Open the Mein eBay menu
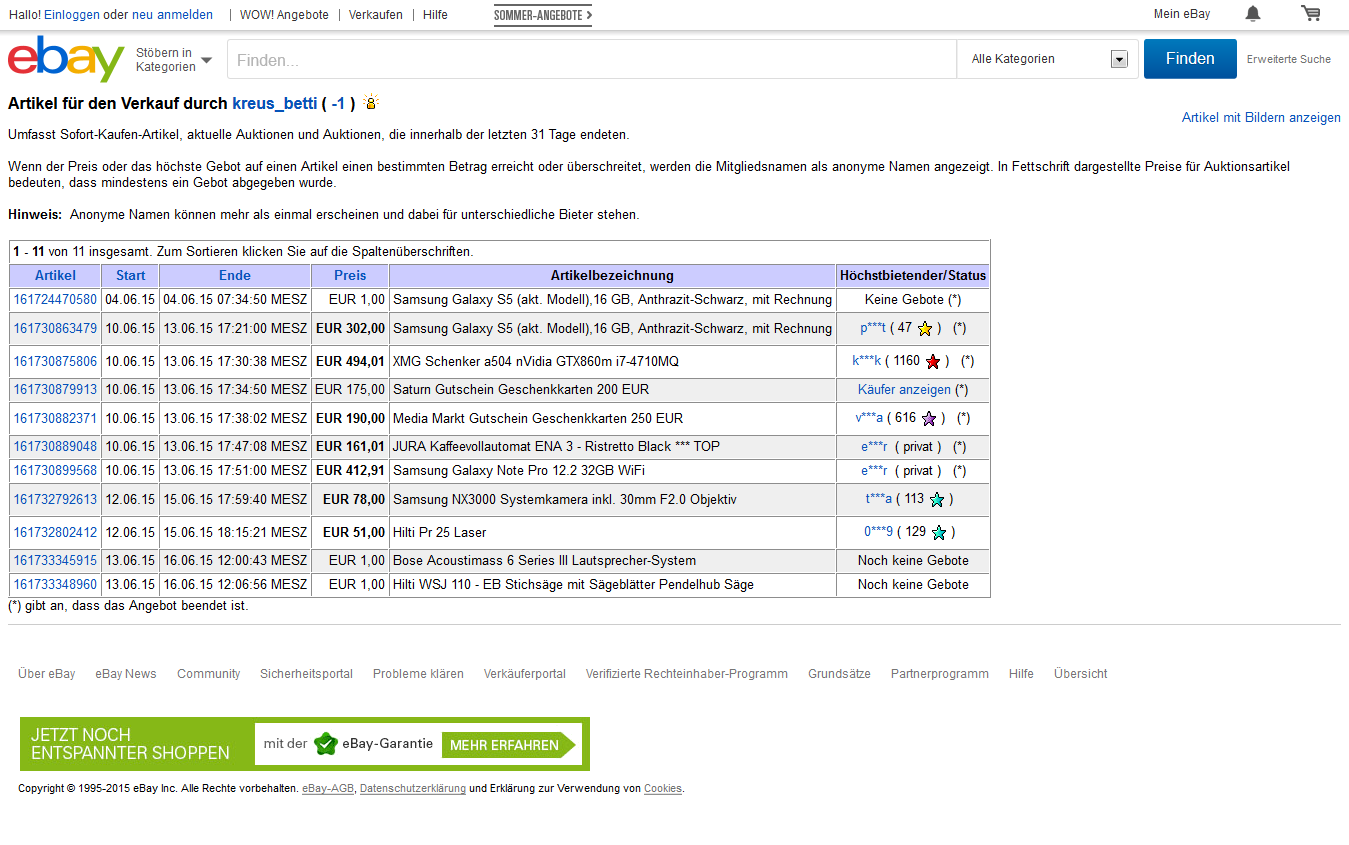 click(1182, 14)
